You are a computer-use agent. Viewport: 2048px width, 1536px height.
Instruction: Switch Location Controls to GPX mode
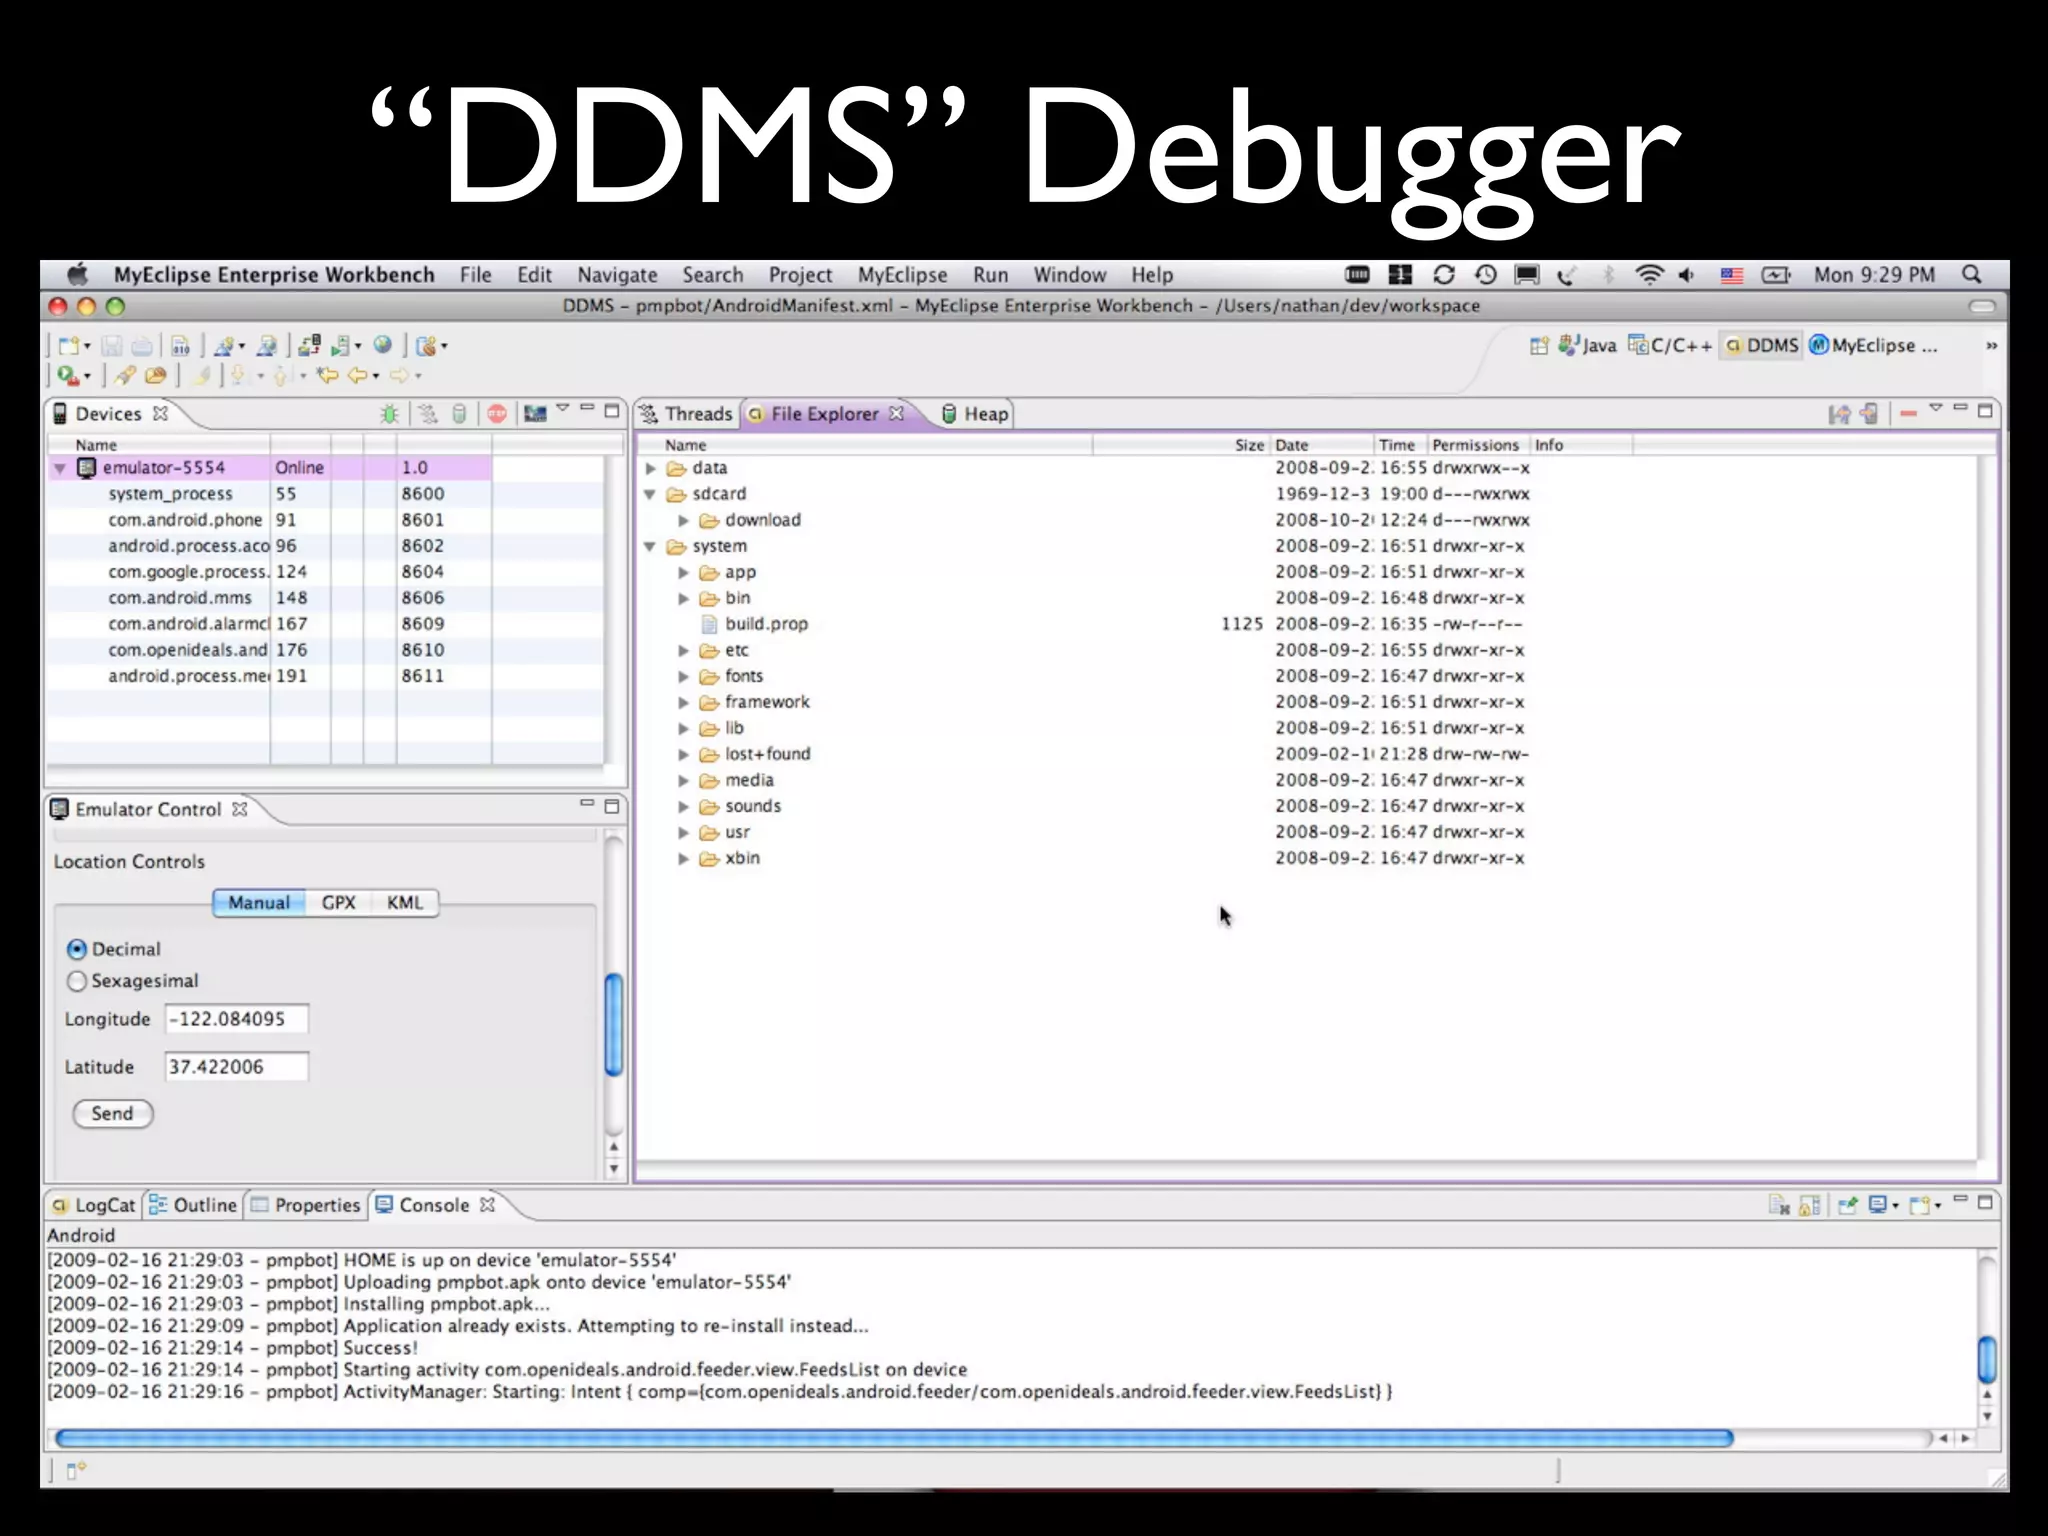tap(338, 903)
